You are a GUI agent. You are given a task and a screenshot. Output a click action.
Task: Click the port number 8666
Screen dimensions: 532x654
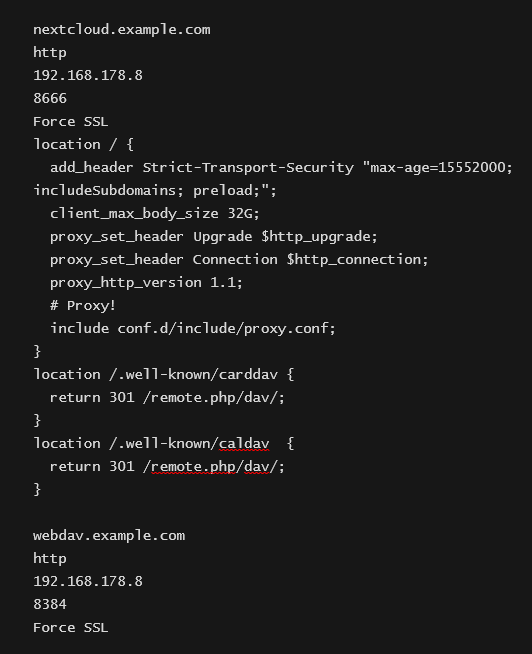[x=50, y=98]
